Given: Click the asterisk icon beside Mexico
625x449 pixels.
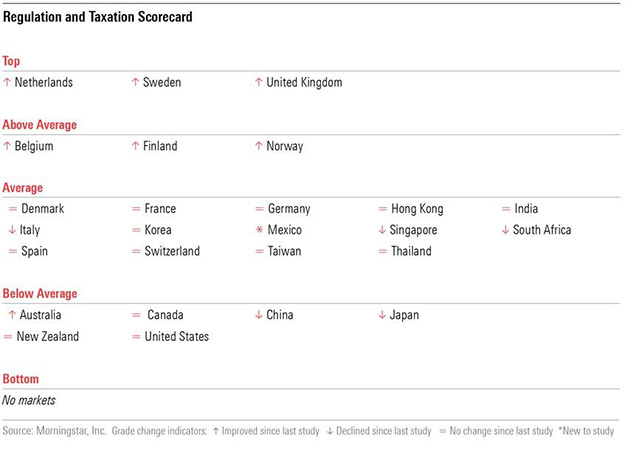Looking at the screenshot, I should [259, 230].
